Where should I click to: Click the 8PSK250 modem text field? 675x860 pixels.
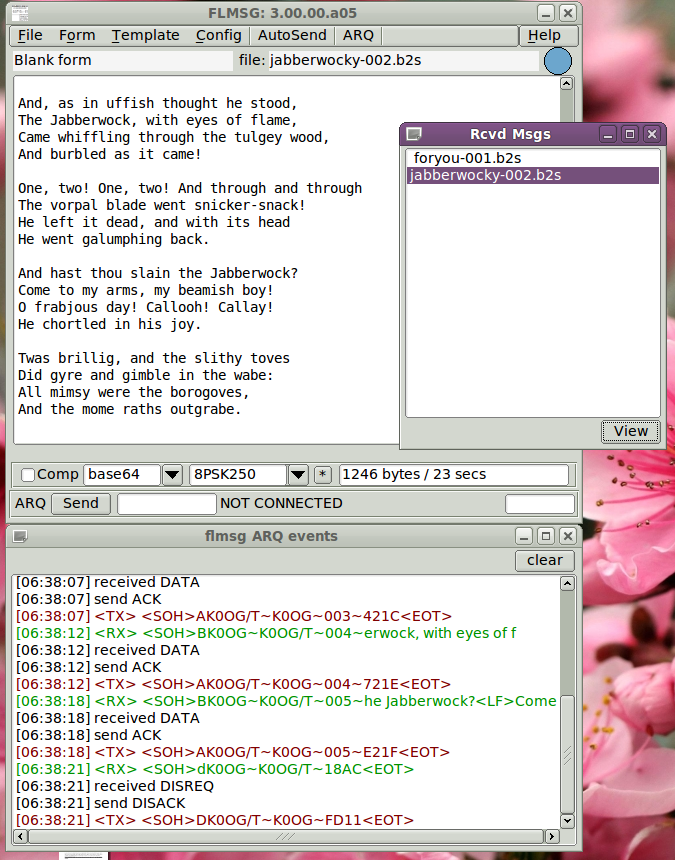pos(237,475)
